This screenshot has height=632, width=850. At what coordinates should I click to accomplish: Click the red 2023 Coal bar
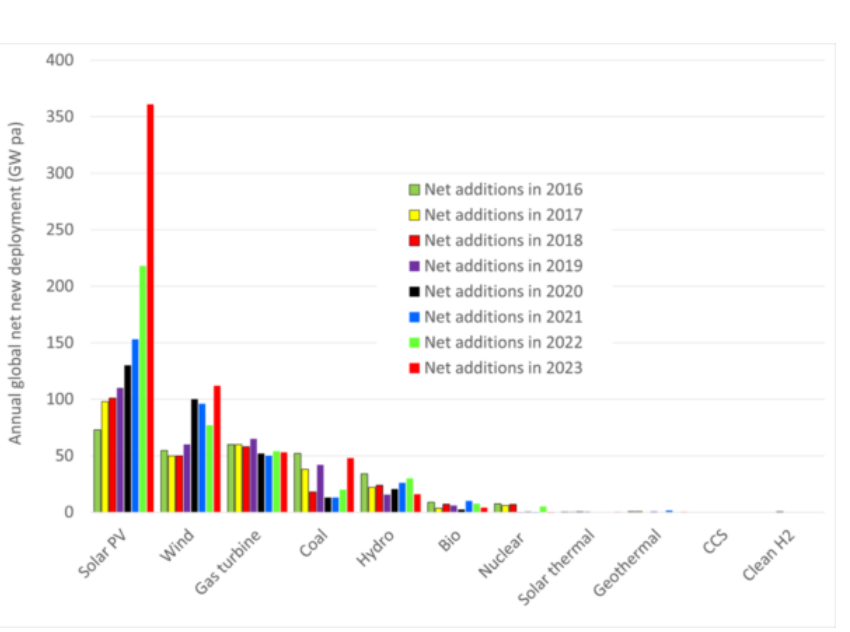tap(350, 485)
